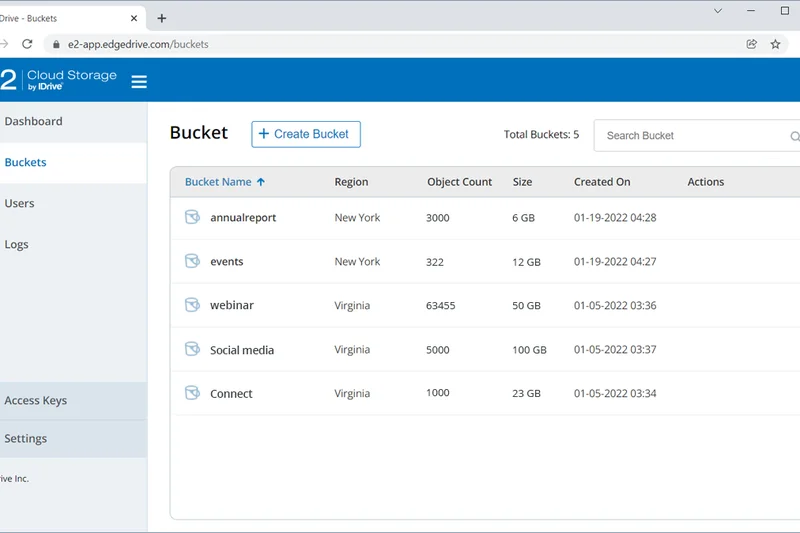800x533 pixels.
Task: Open Access Keys from the sidebar
Action: pyautogui.click(x=36, y=400)
